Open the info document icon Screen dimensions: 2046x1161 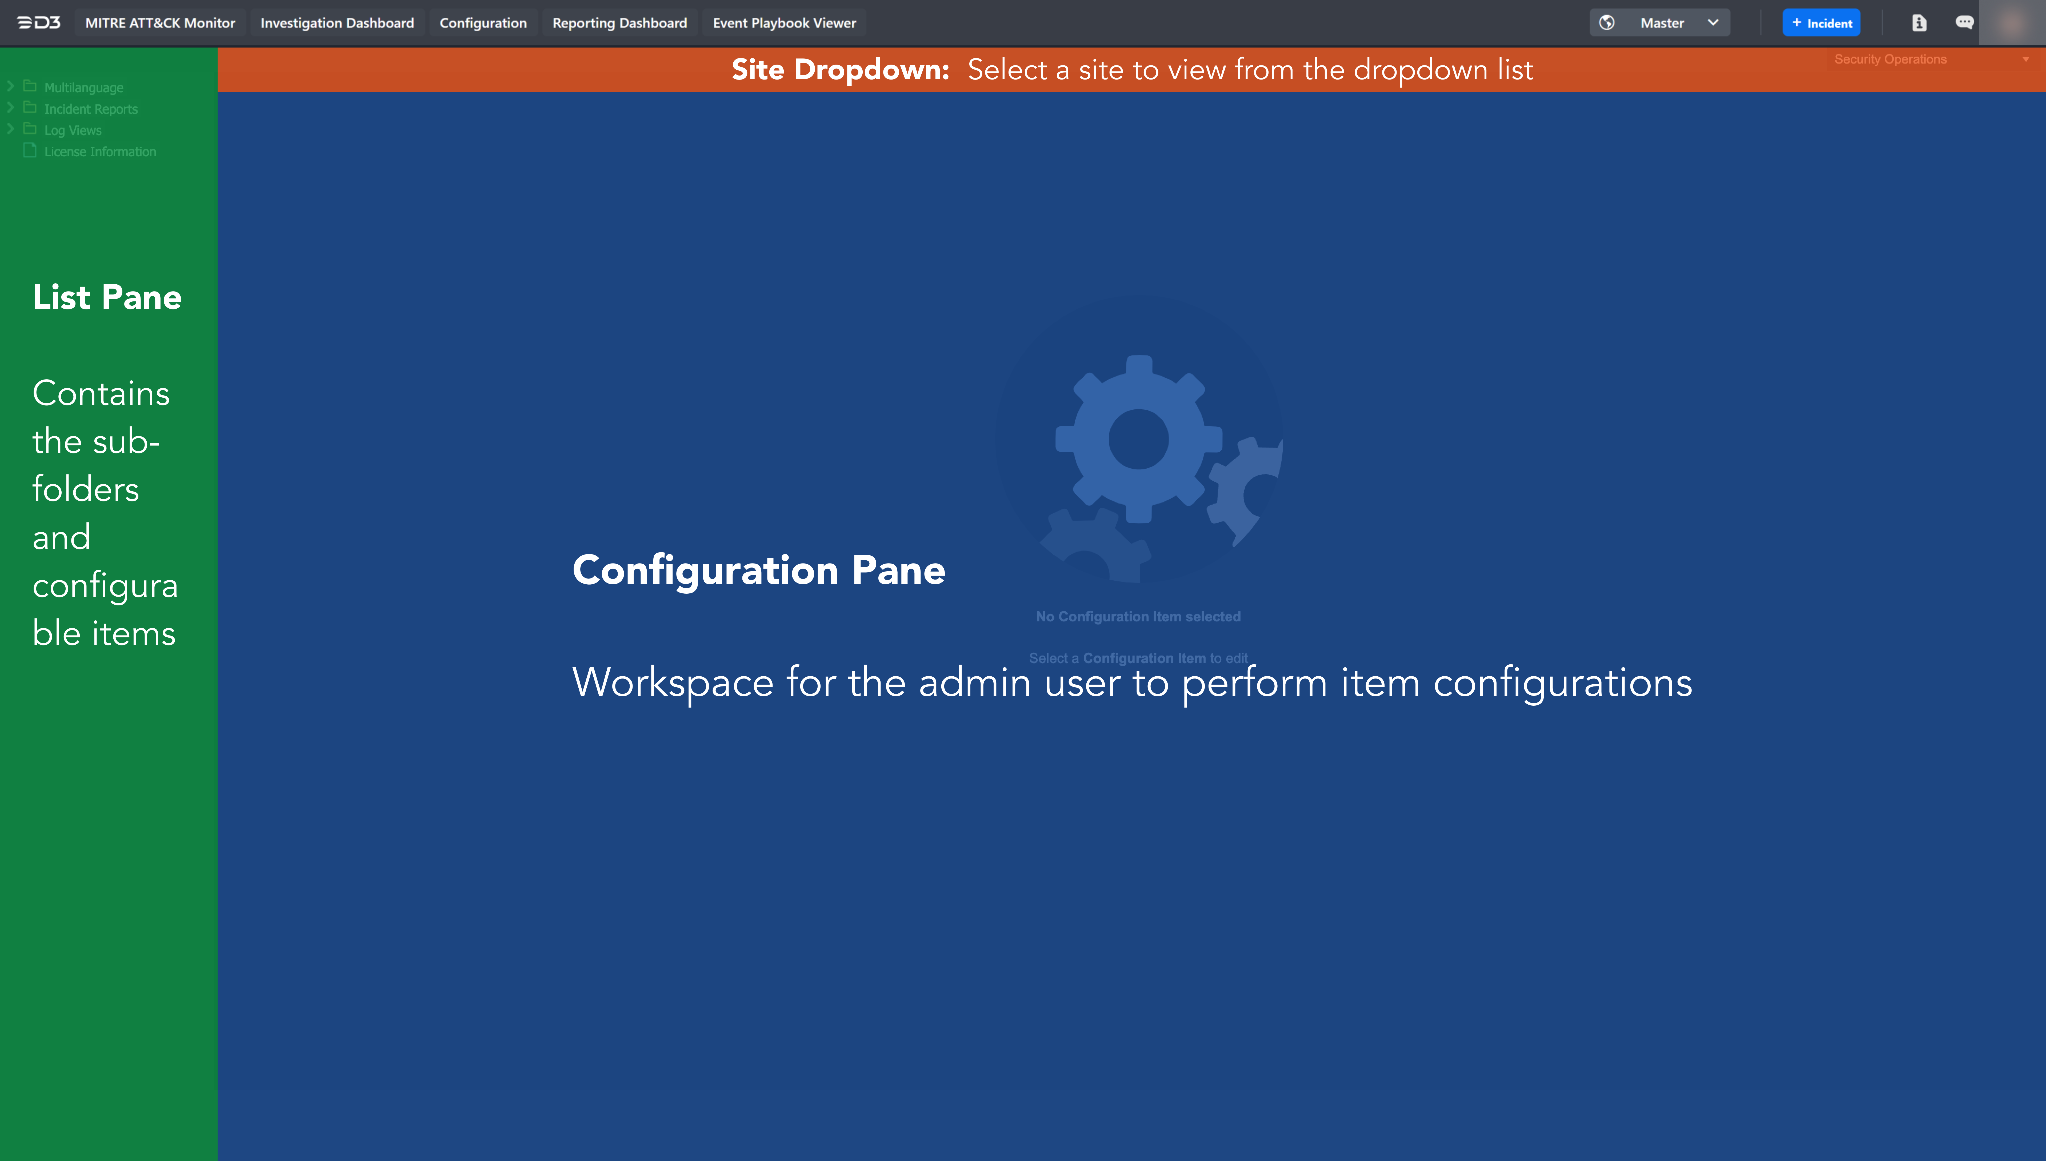pos(1918,22)
